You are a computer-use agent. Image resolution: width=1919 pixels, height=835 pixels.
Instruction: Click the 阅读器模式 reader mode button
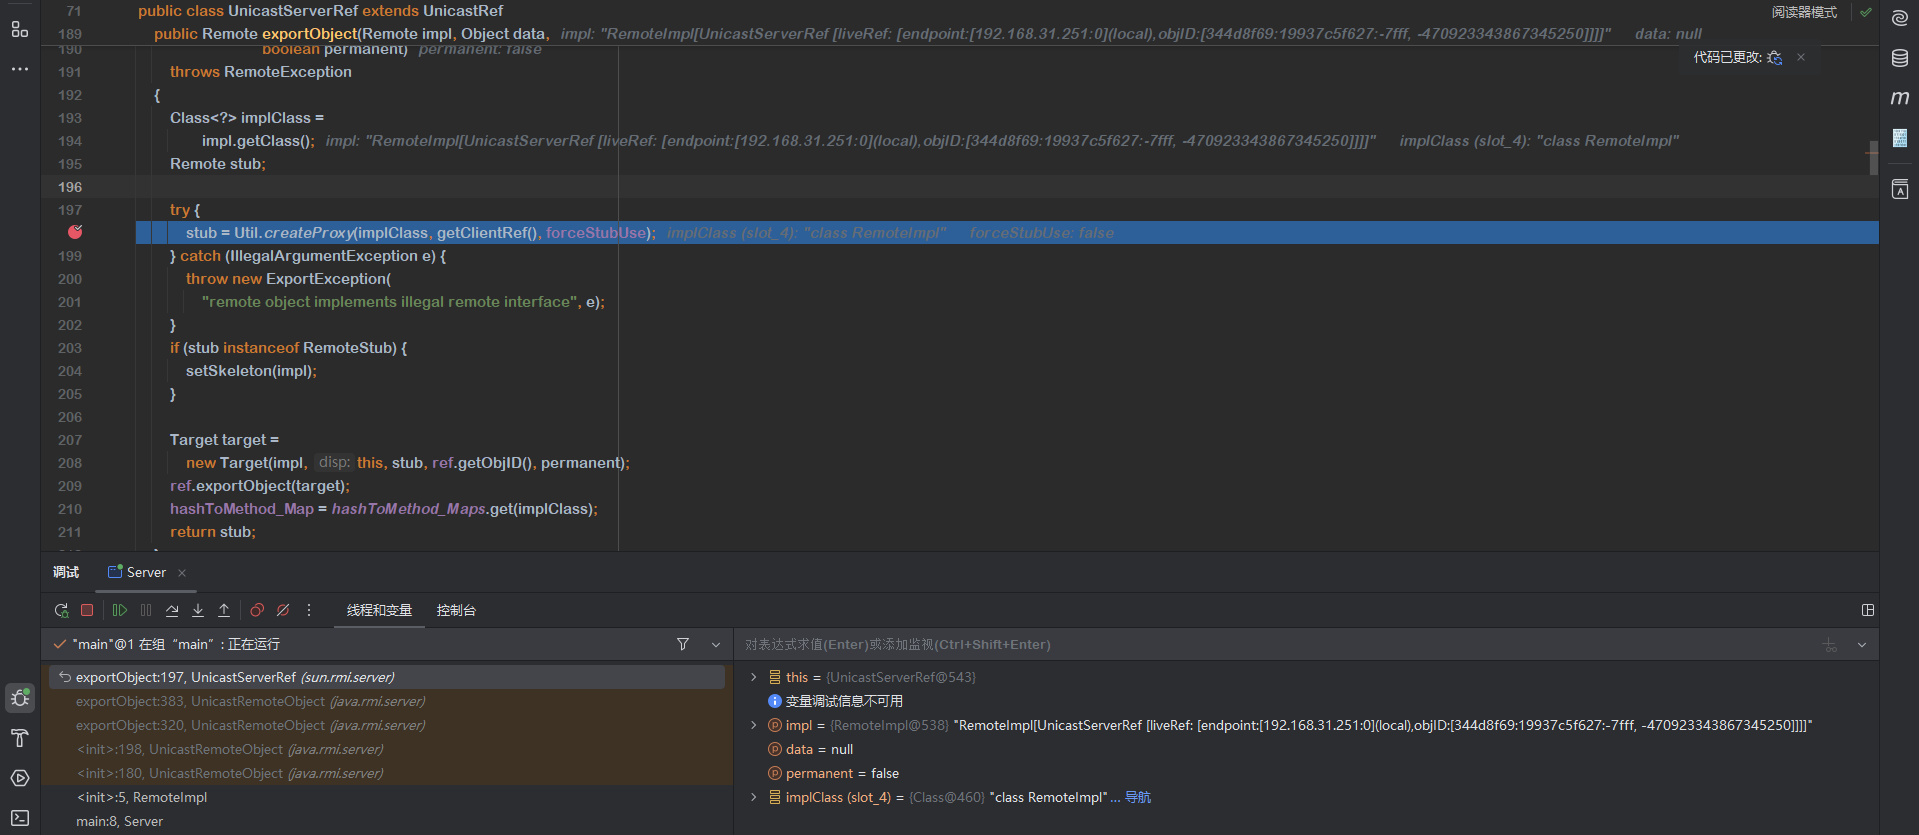pos(1804,12)
